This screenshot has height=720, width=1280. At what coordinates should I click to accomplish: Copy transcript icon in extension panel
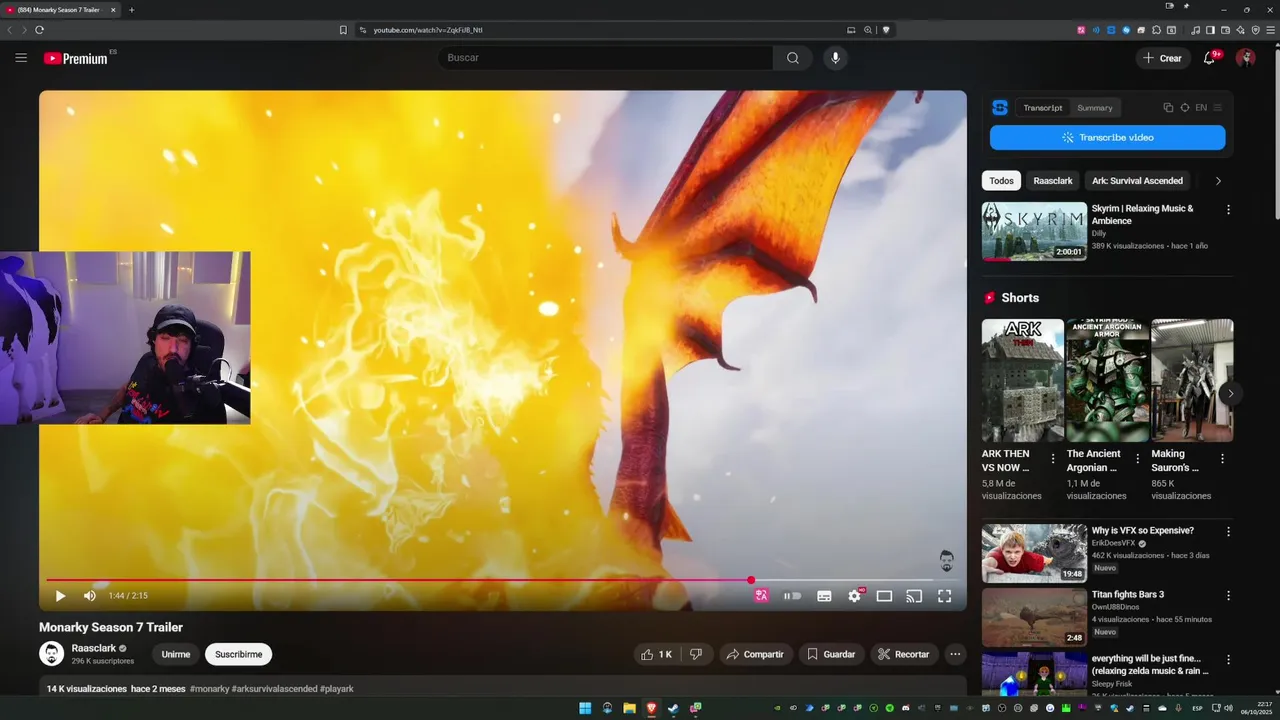(1168, 108)
